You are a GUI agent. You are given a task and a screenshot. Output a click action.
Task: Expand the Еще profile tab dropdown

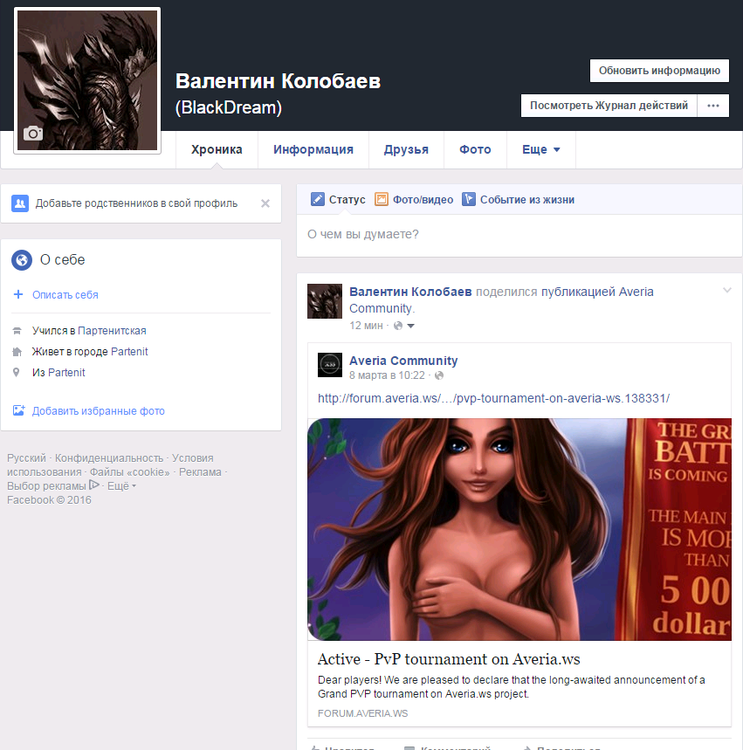541,150
